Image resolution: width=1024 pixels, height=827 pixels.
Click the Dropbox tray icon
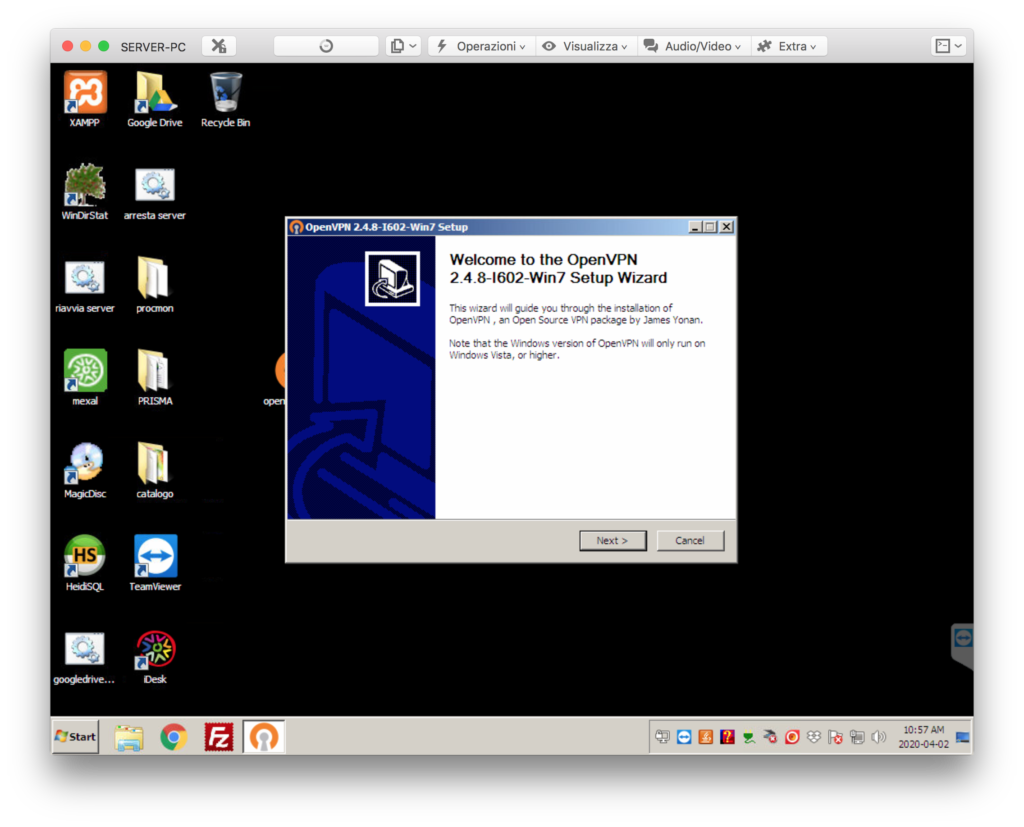pos(813,738)
